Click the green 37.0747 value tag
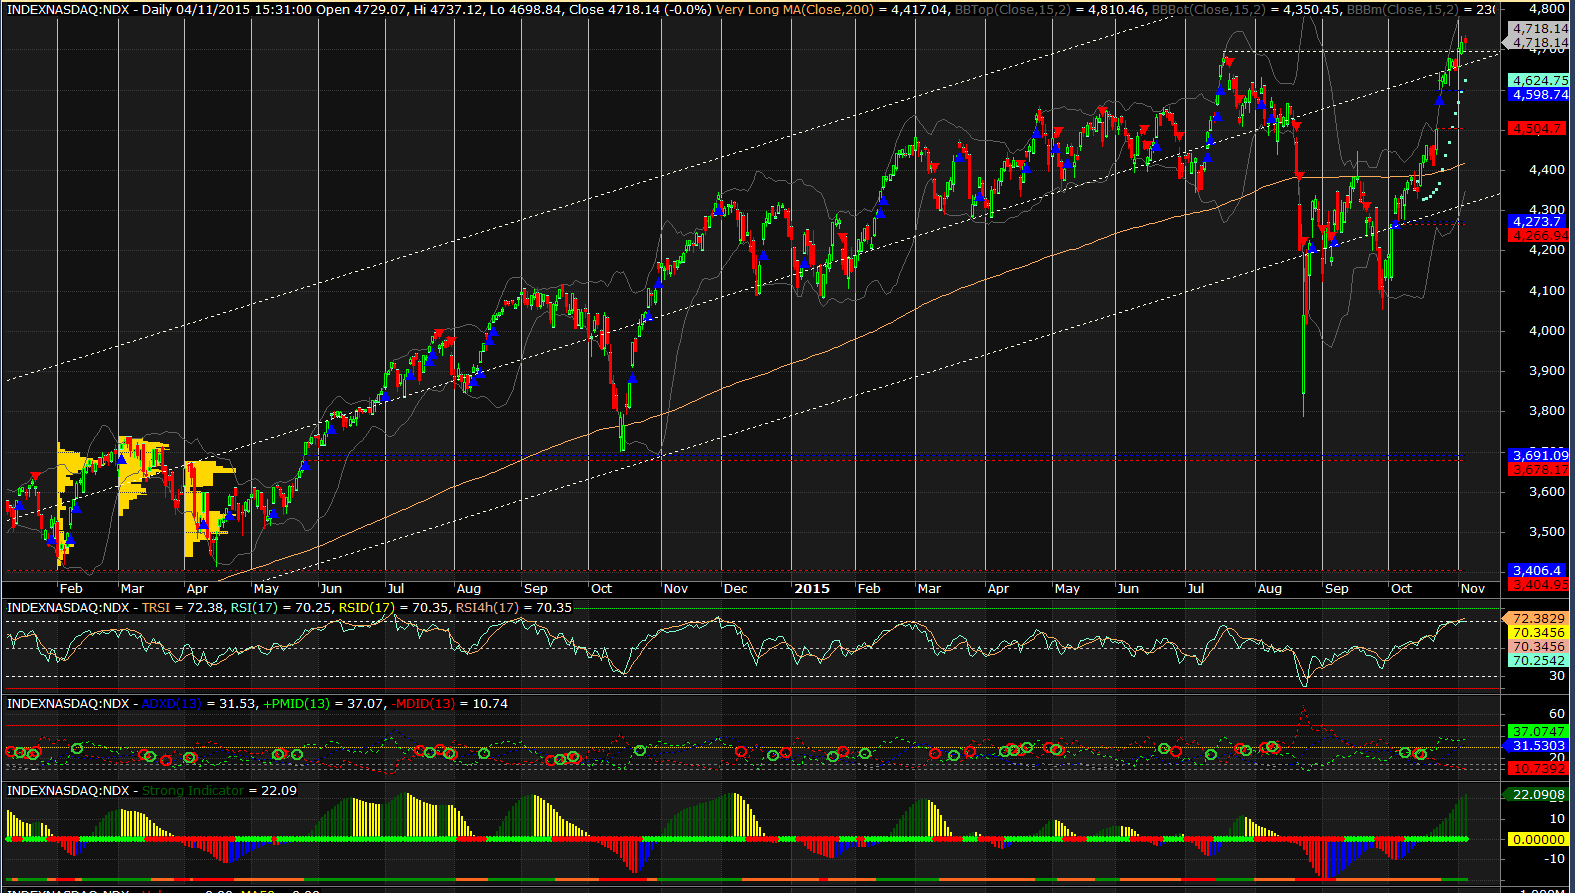The image size is (1575, 893). [x=1539, y=731]
